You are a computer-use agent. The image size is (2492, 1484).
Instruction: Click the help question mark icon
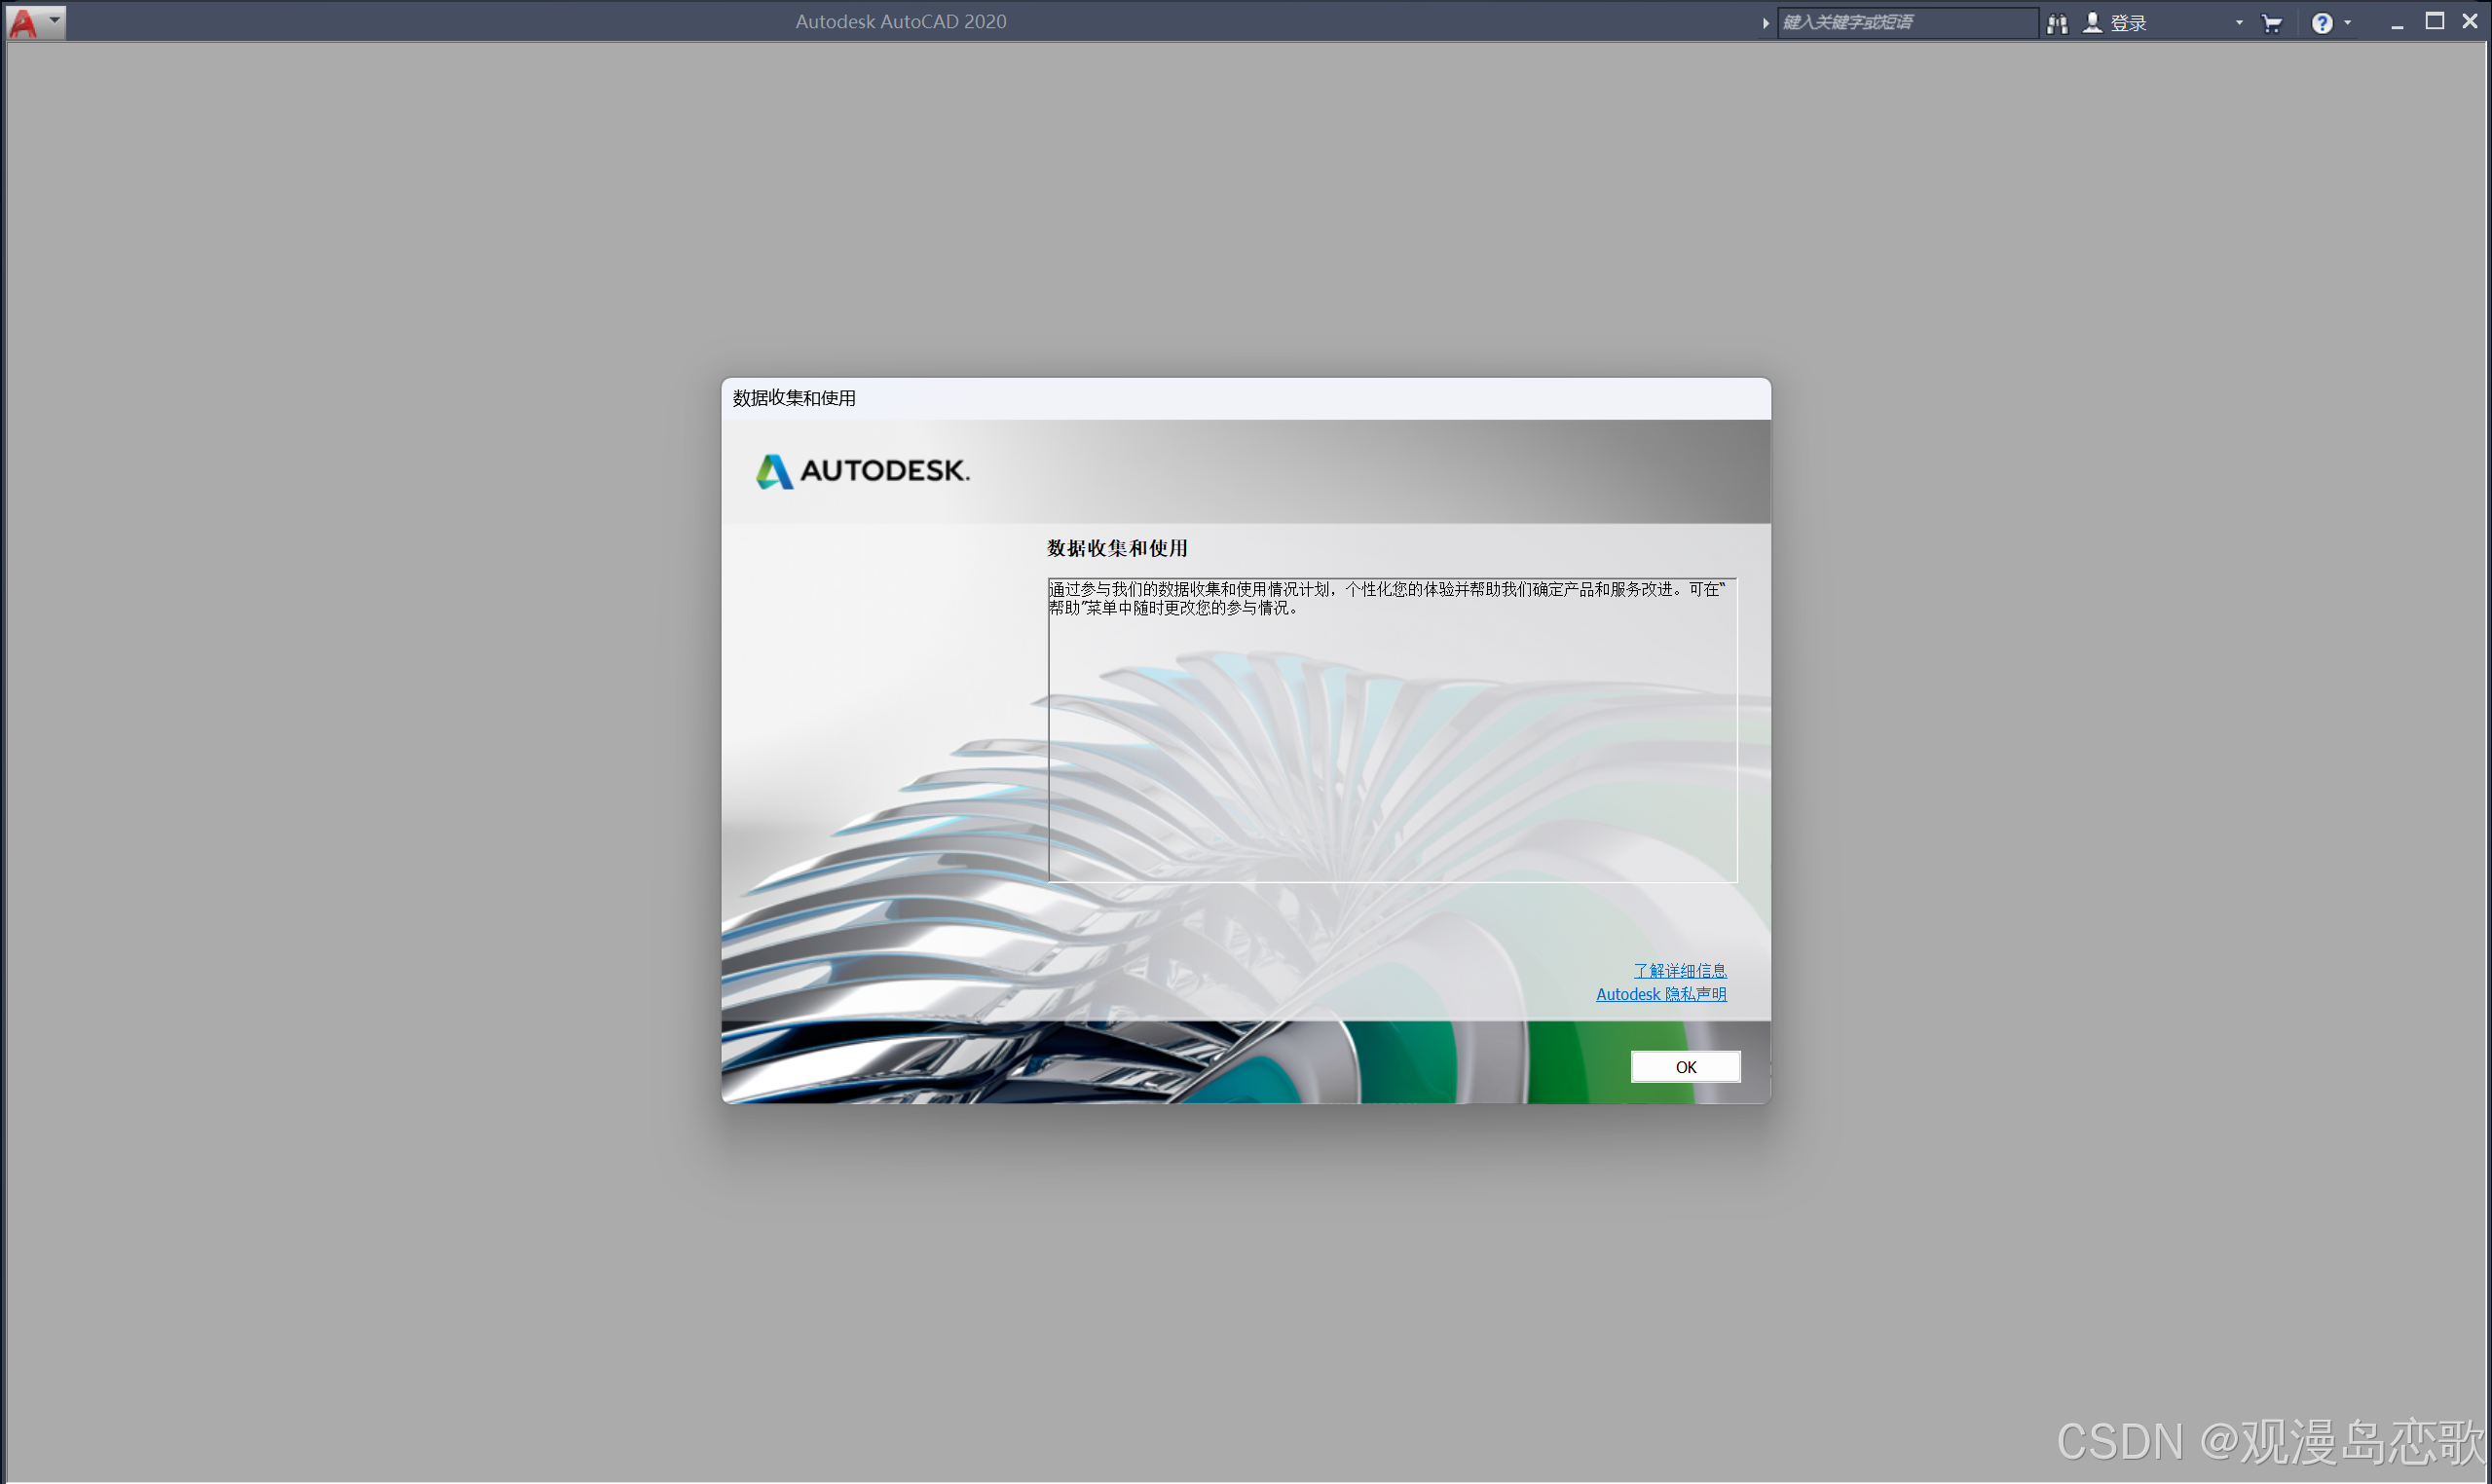[x=2322, y=23]
